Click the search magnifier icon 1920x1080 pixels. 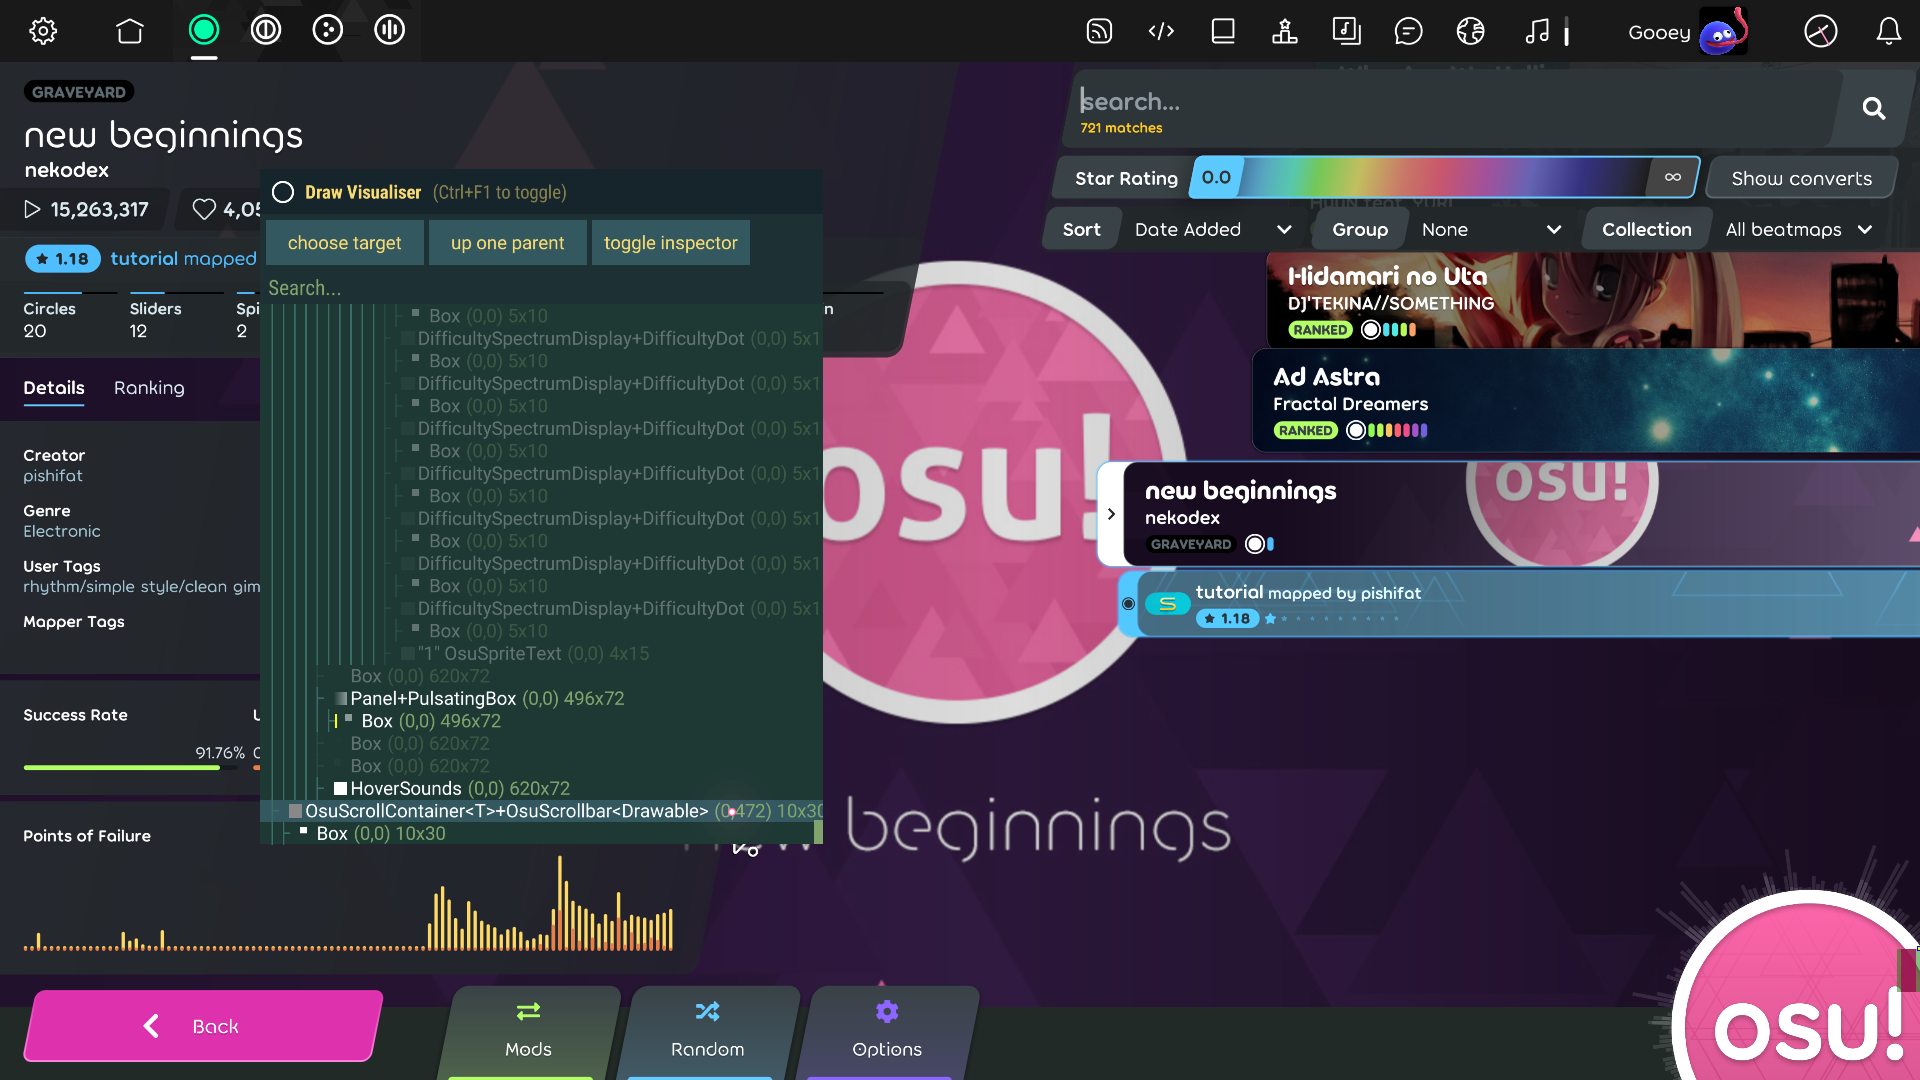(1874, 108)
